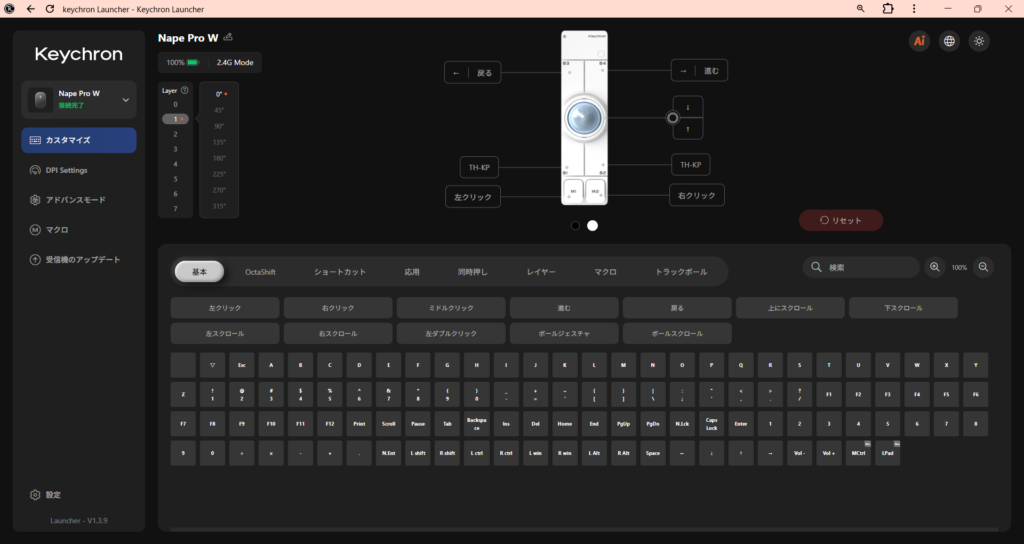The image size is (1024, 544).
Task: Switch to the 同時押し tab
Action: [472, 272]
